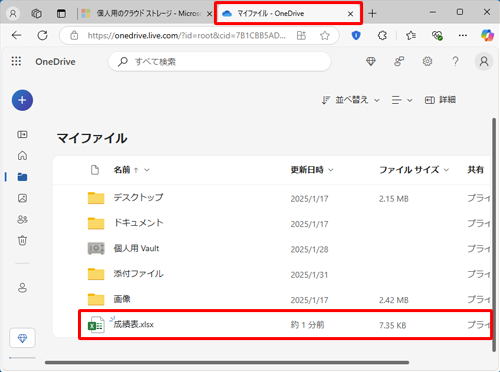
Task: Expand the 並べ替え sort dropdown
Action: [x=351, y=100]
